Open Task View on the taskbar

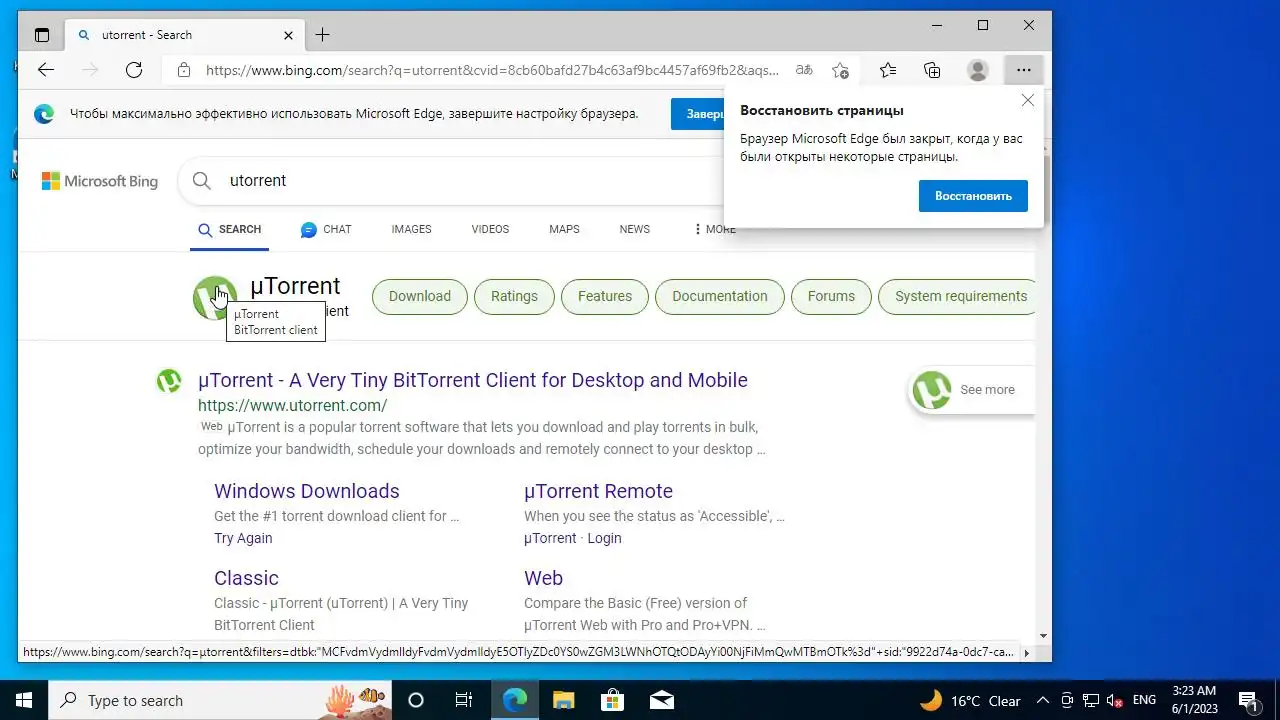coord(464,700)
